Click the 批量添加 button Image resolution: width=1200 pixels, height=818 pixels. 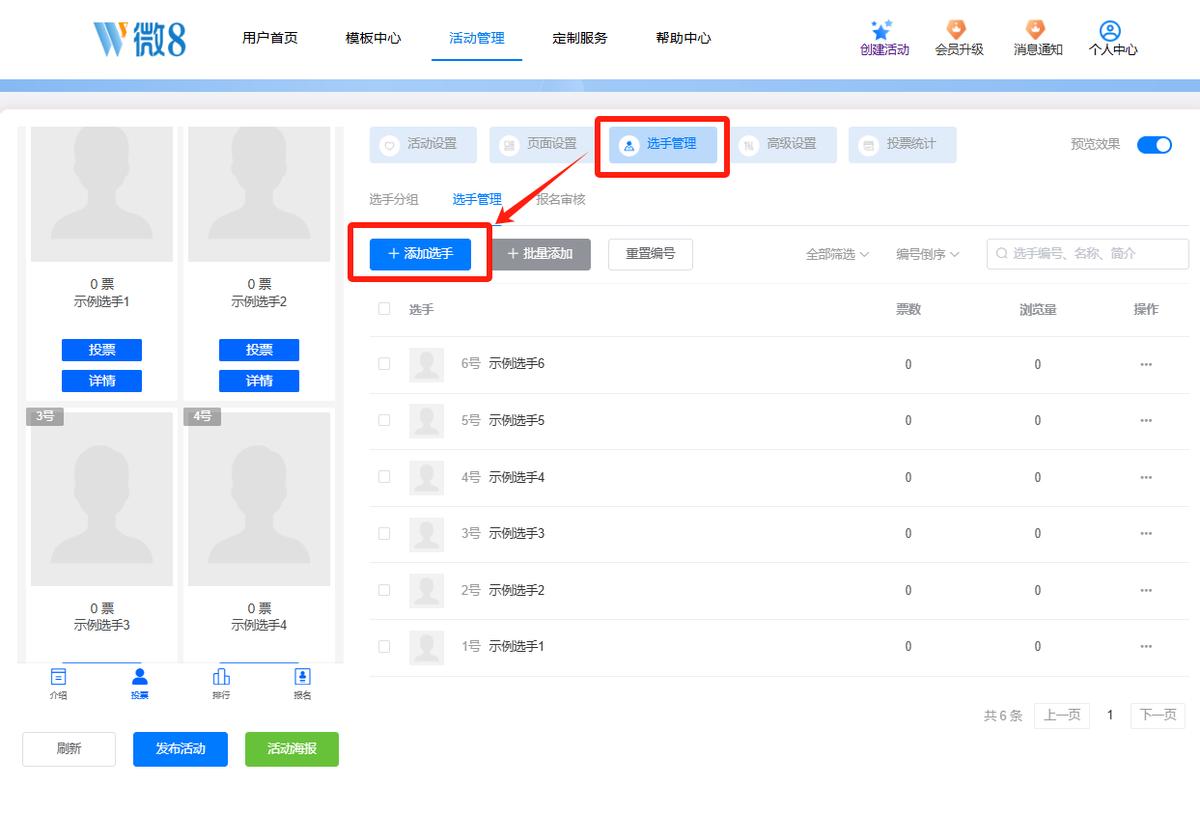click(540, 254)
